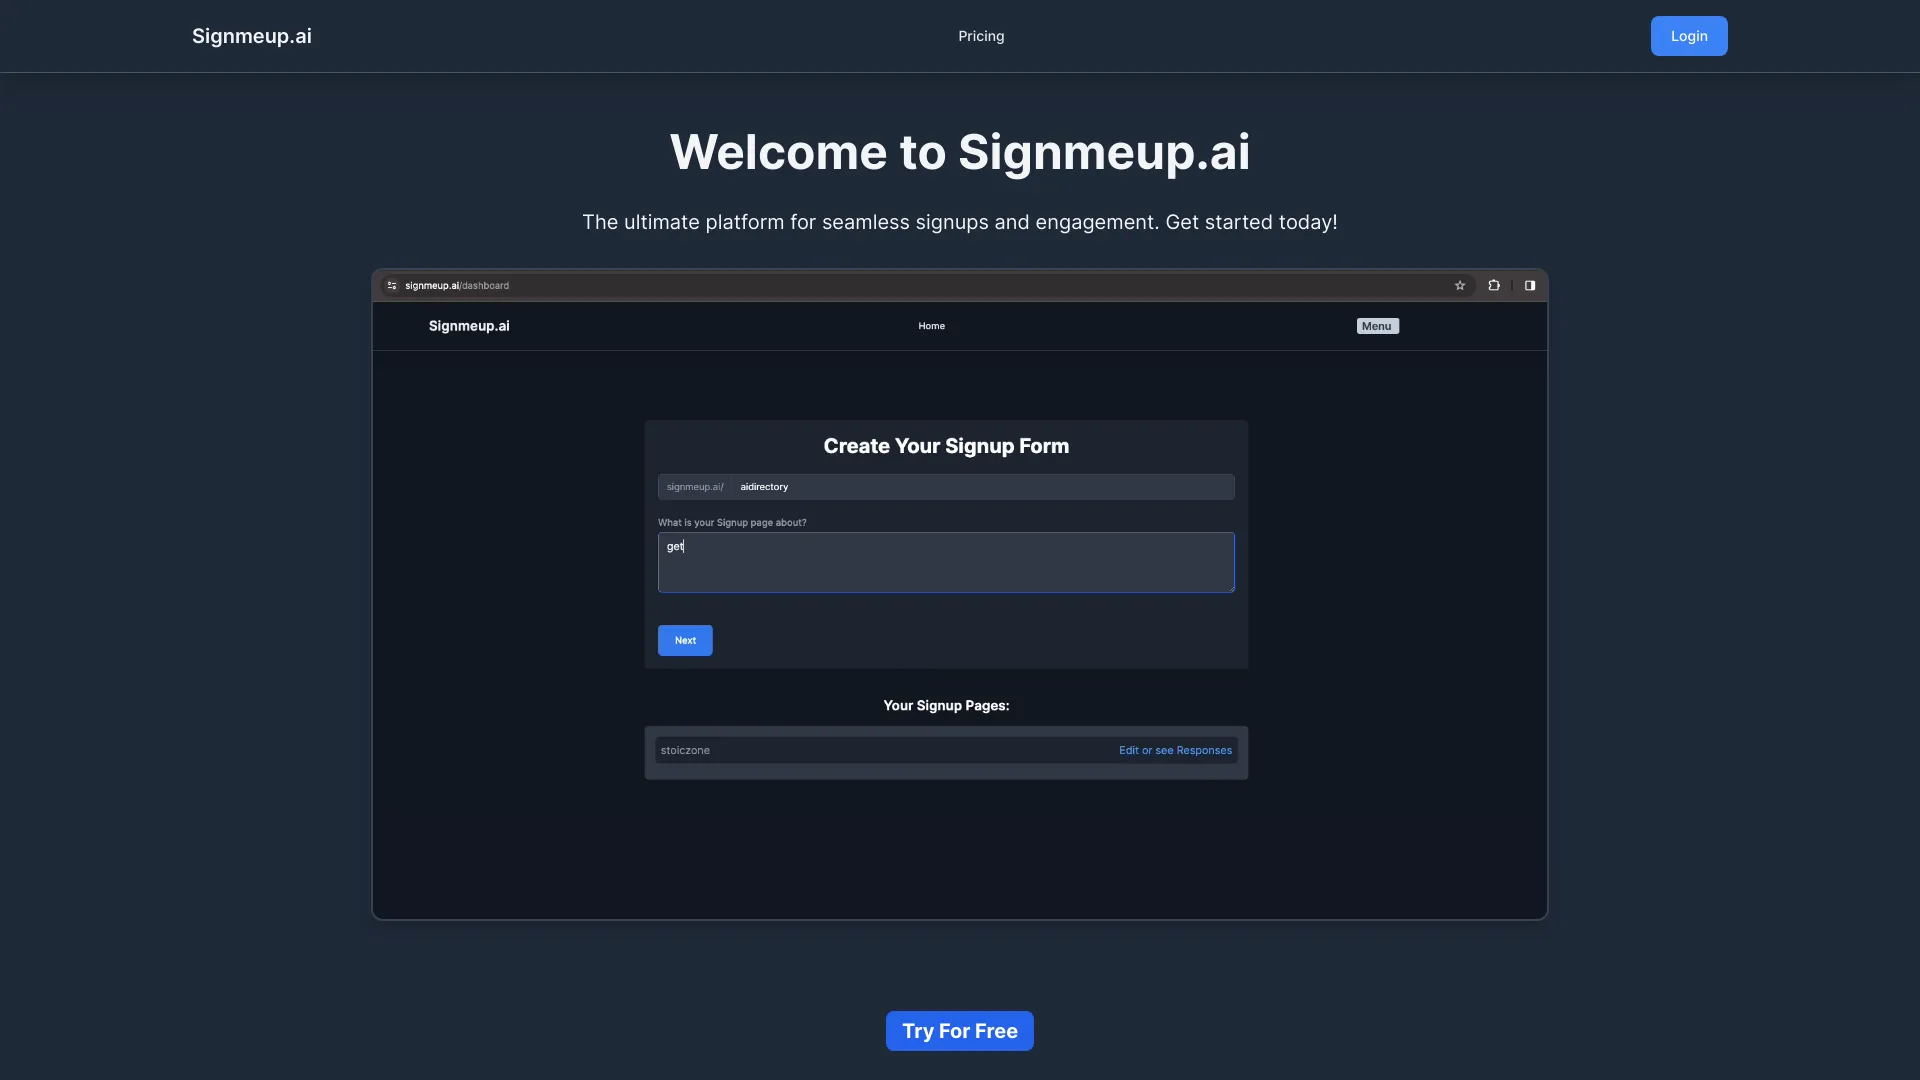The image size is (1920, 1080).
Task: Click the Login button
Action: tap(1688, 36)
